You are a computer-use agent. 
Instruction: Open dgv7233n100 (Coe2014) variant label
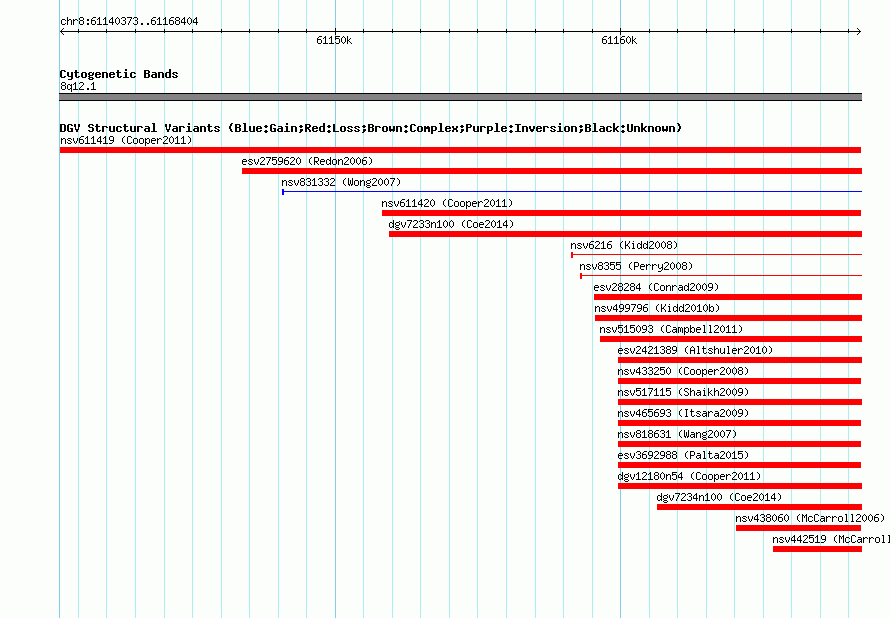pyautogui.click(x=451, y=224)
